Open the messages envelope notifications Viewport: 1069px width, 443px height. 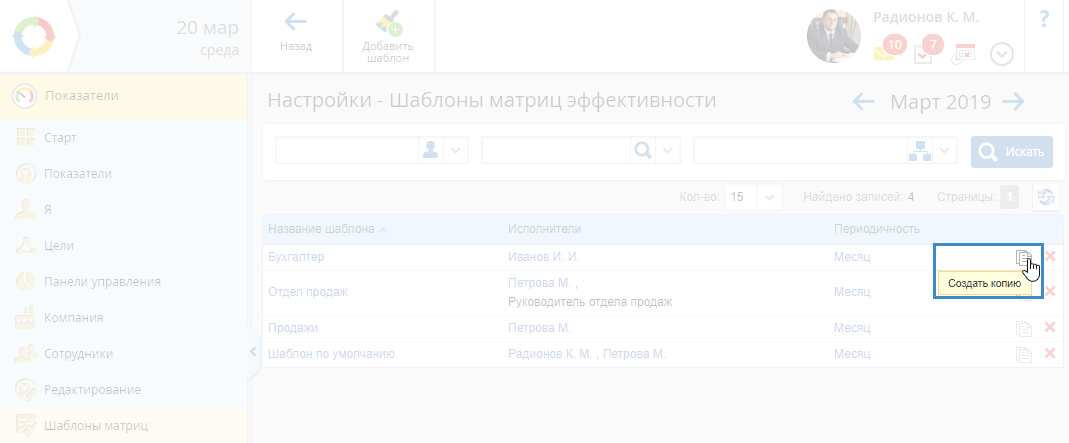coord(885,52)
